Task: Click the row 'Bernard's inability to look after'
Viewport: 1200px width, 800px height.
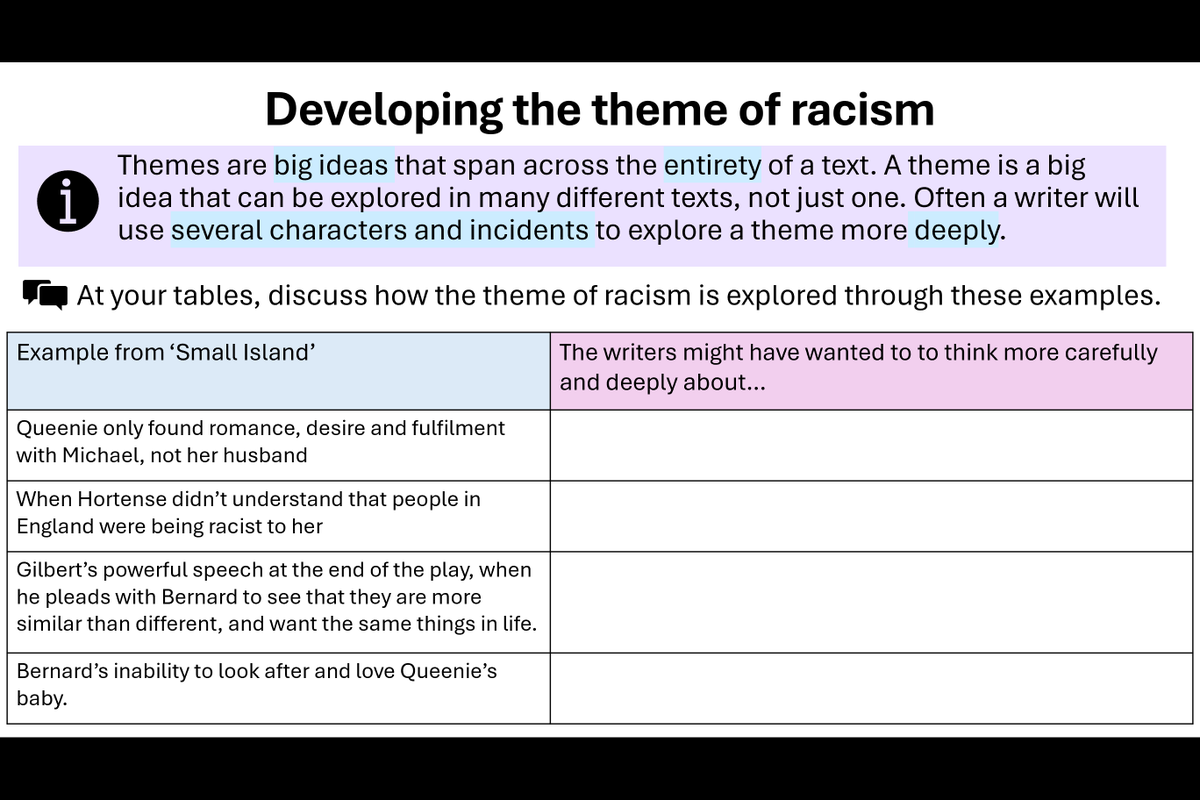Action: (x=278, y=688)
